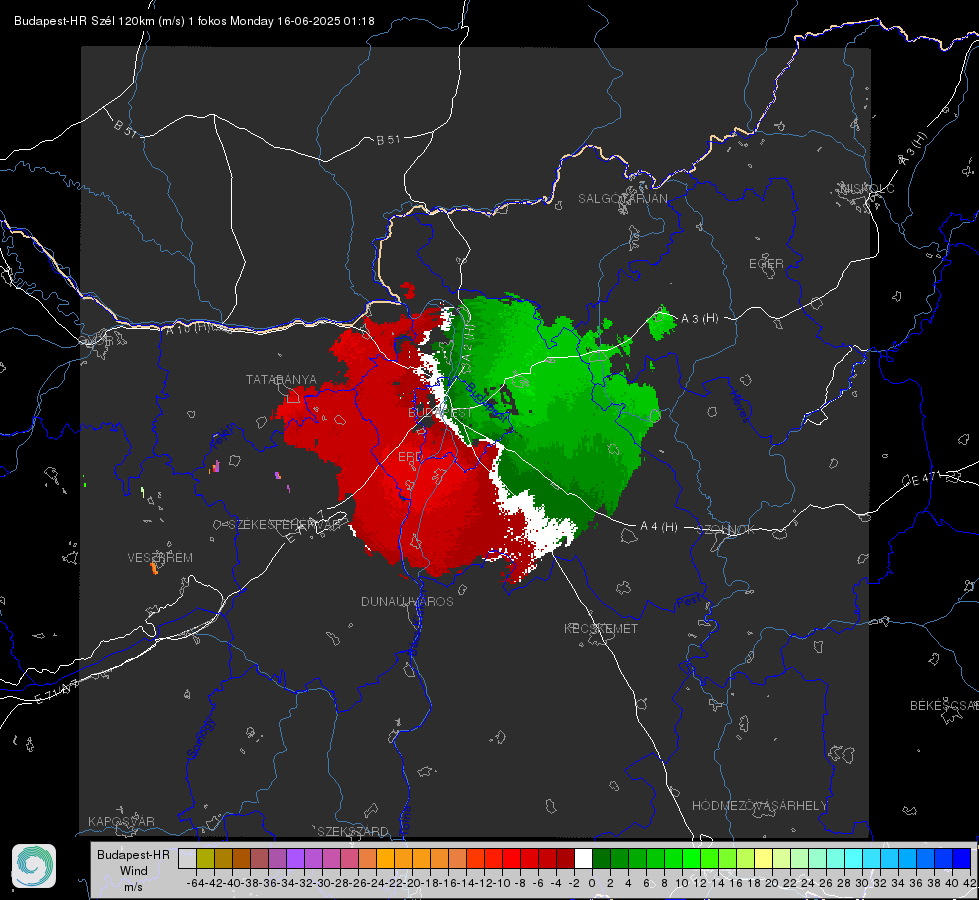
Task: Click the MISKOLC city label
Action: click(867, 188)
